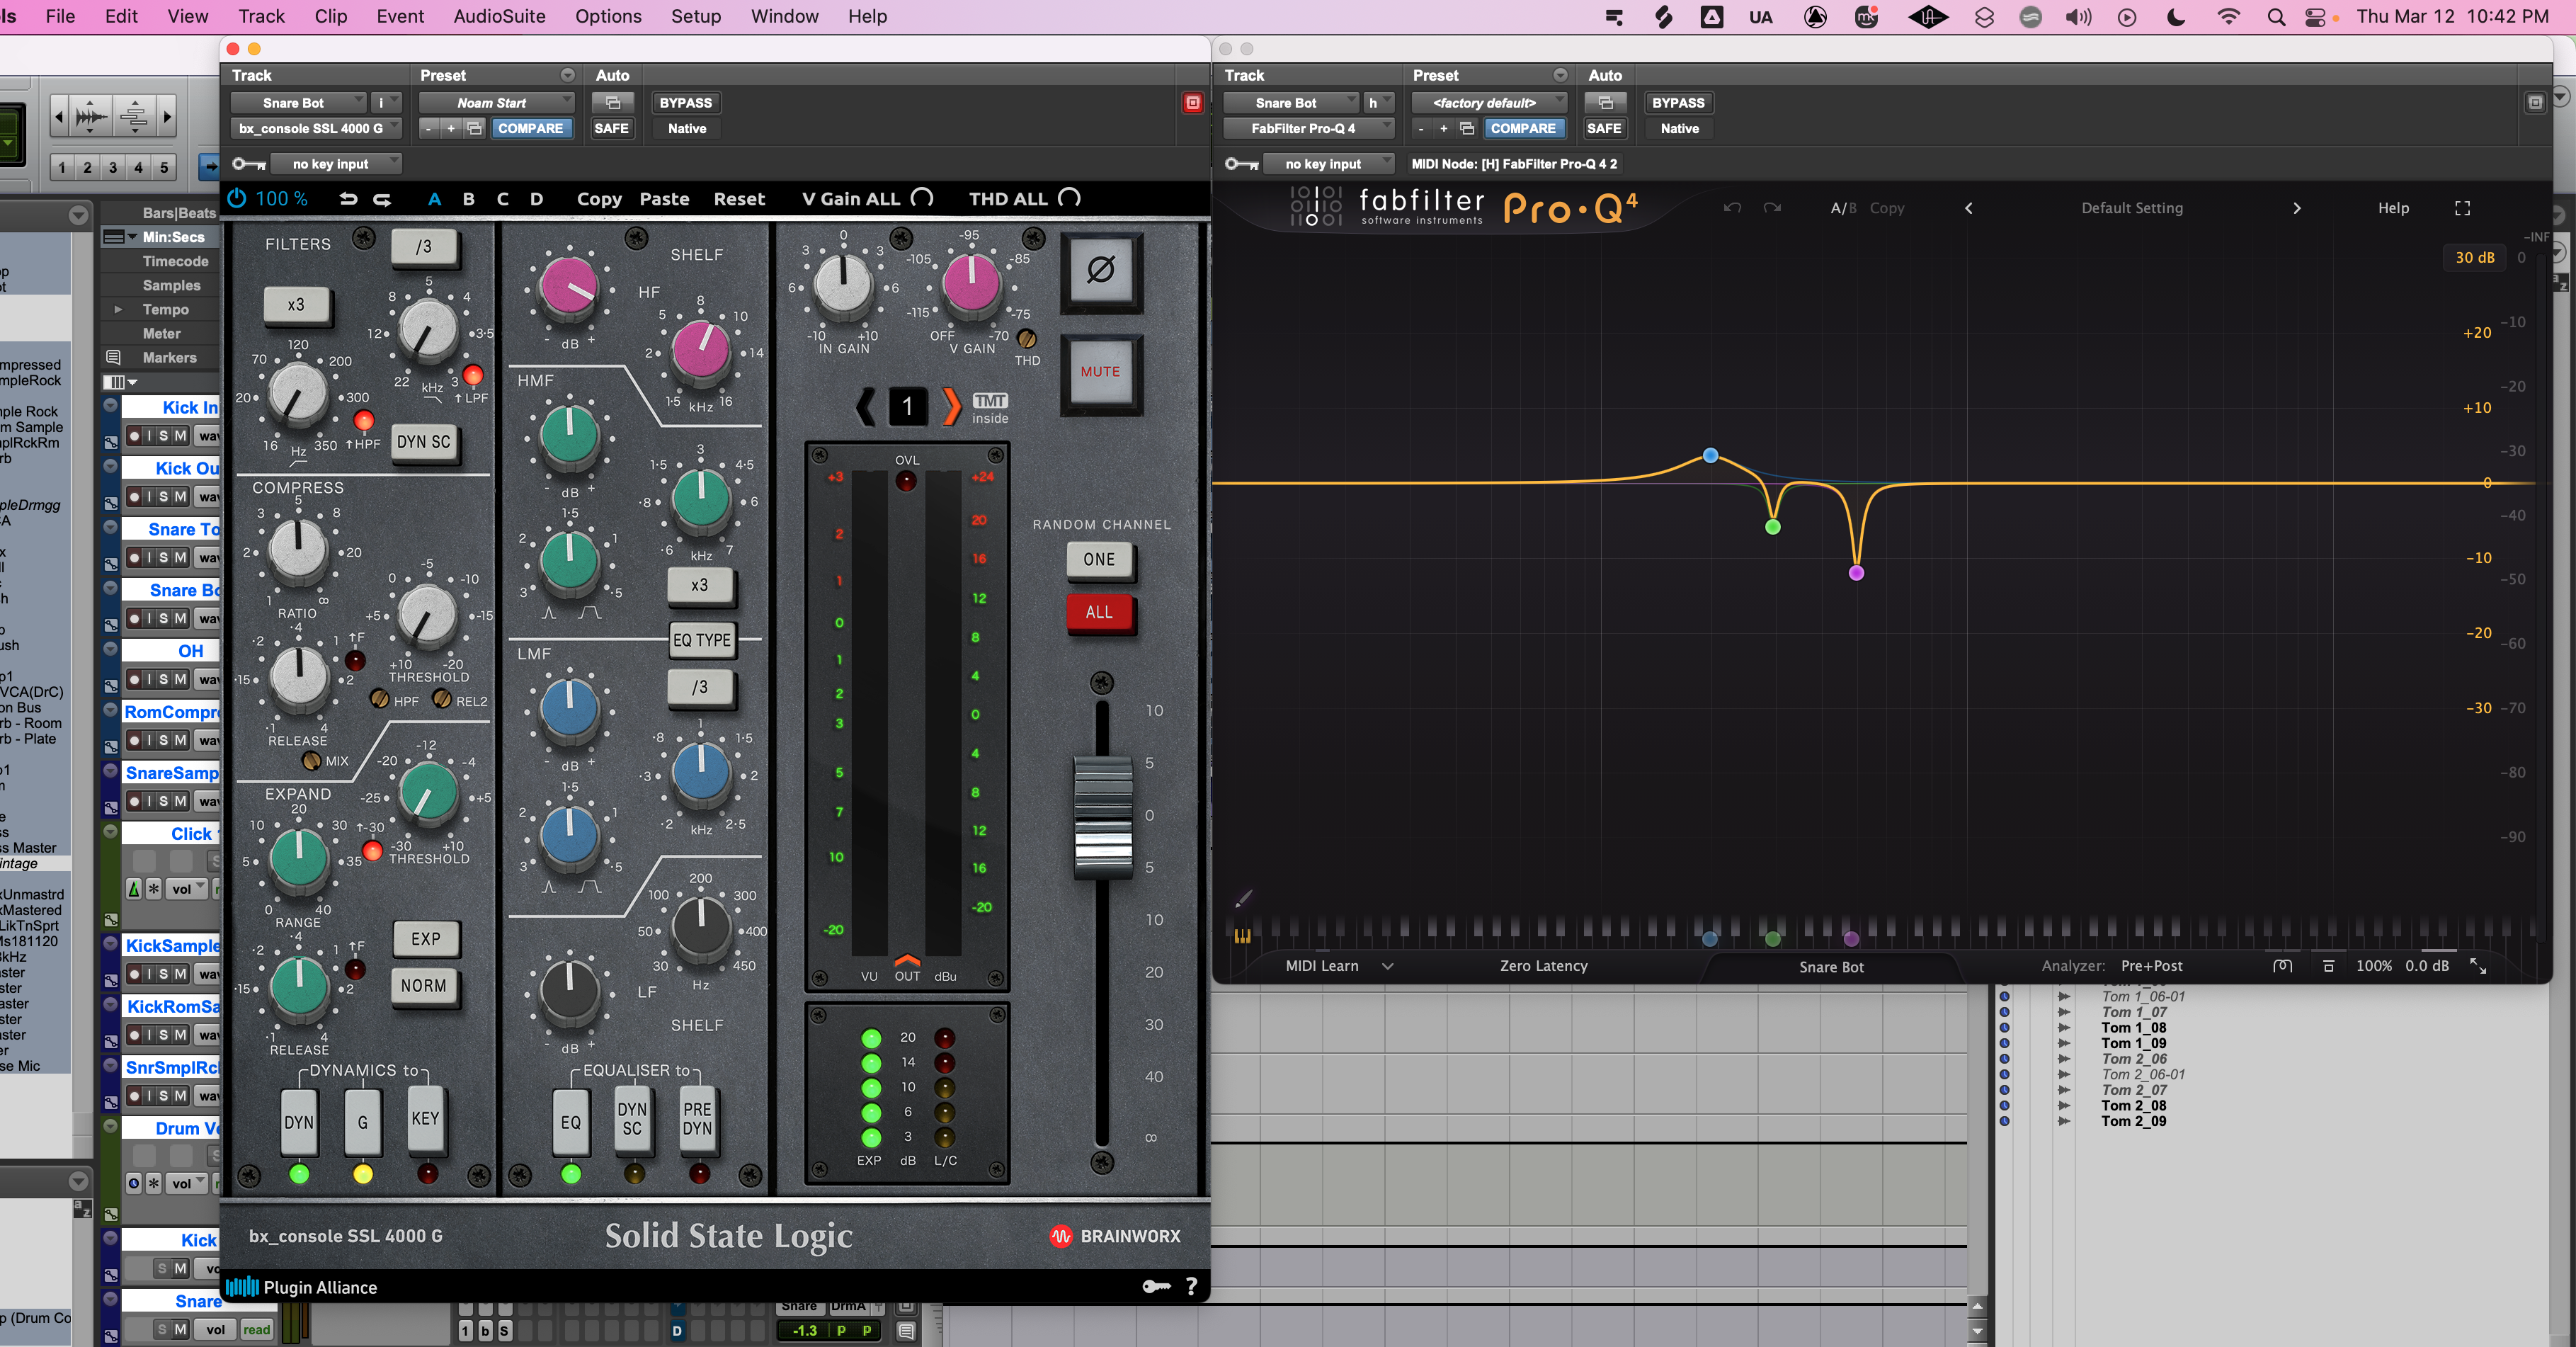
Task: Toggle expander EXP mode button
Action: pyautogui.click(x=425, y=939)
